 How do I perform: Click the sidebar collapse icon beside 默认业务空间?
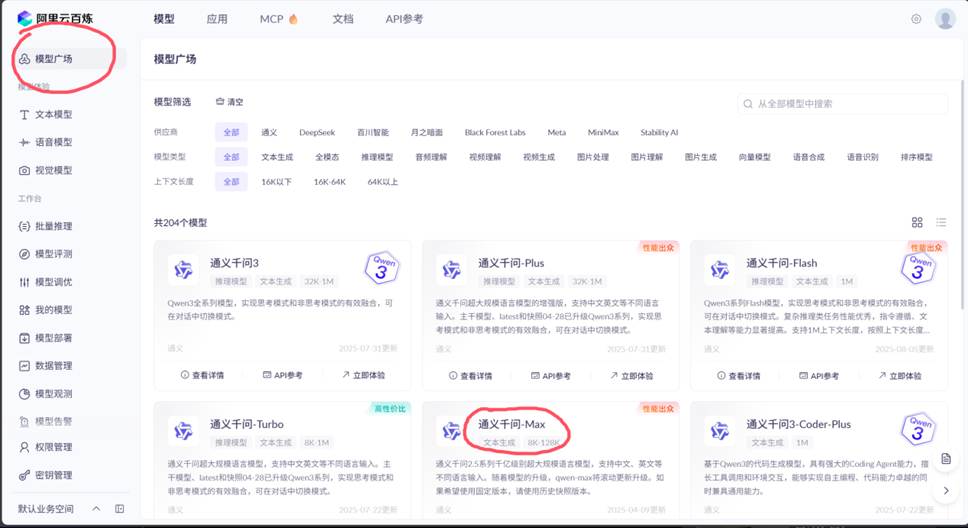[120, 509]
